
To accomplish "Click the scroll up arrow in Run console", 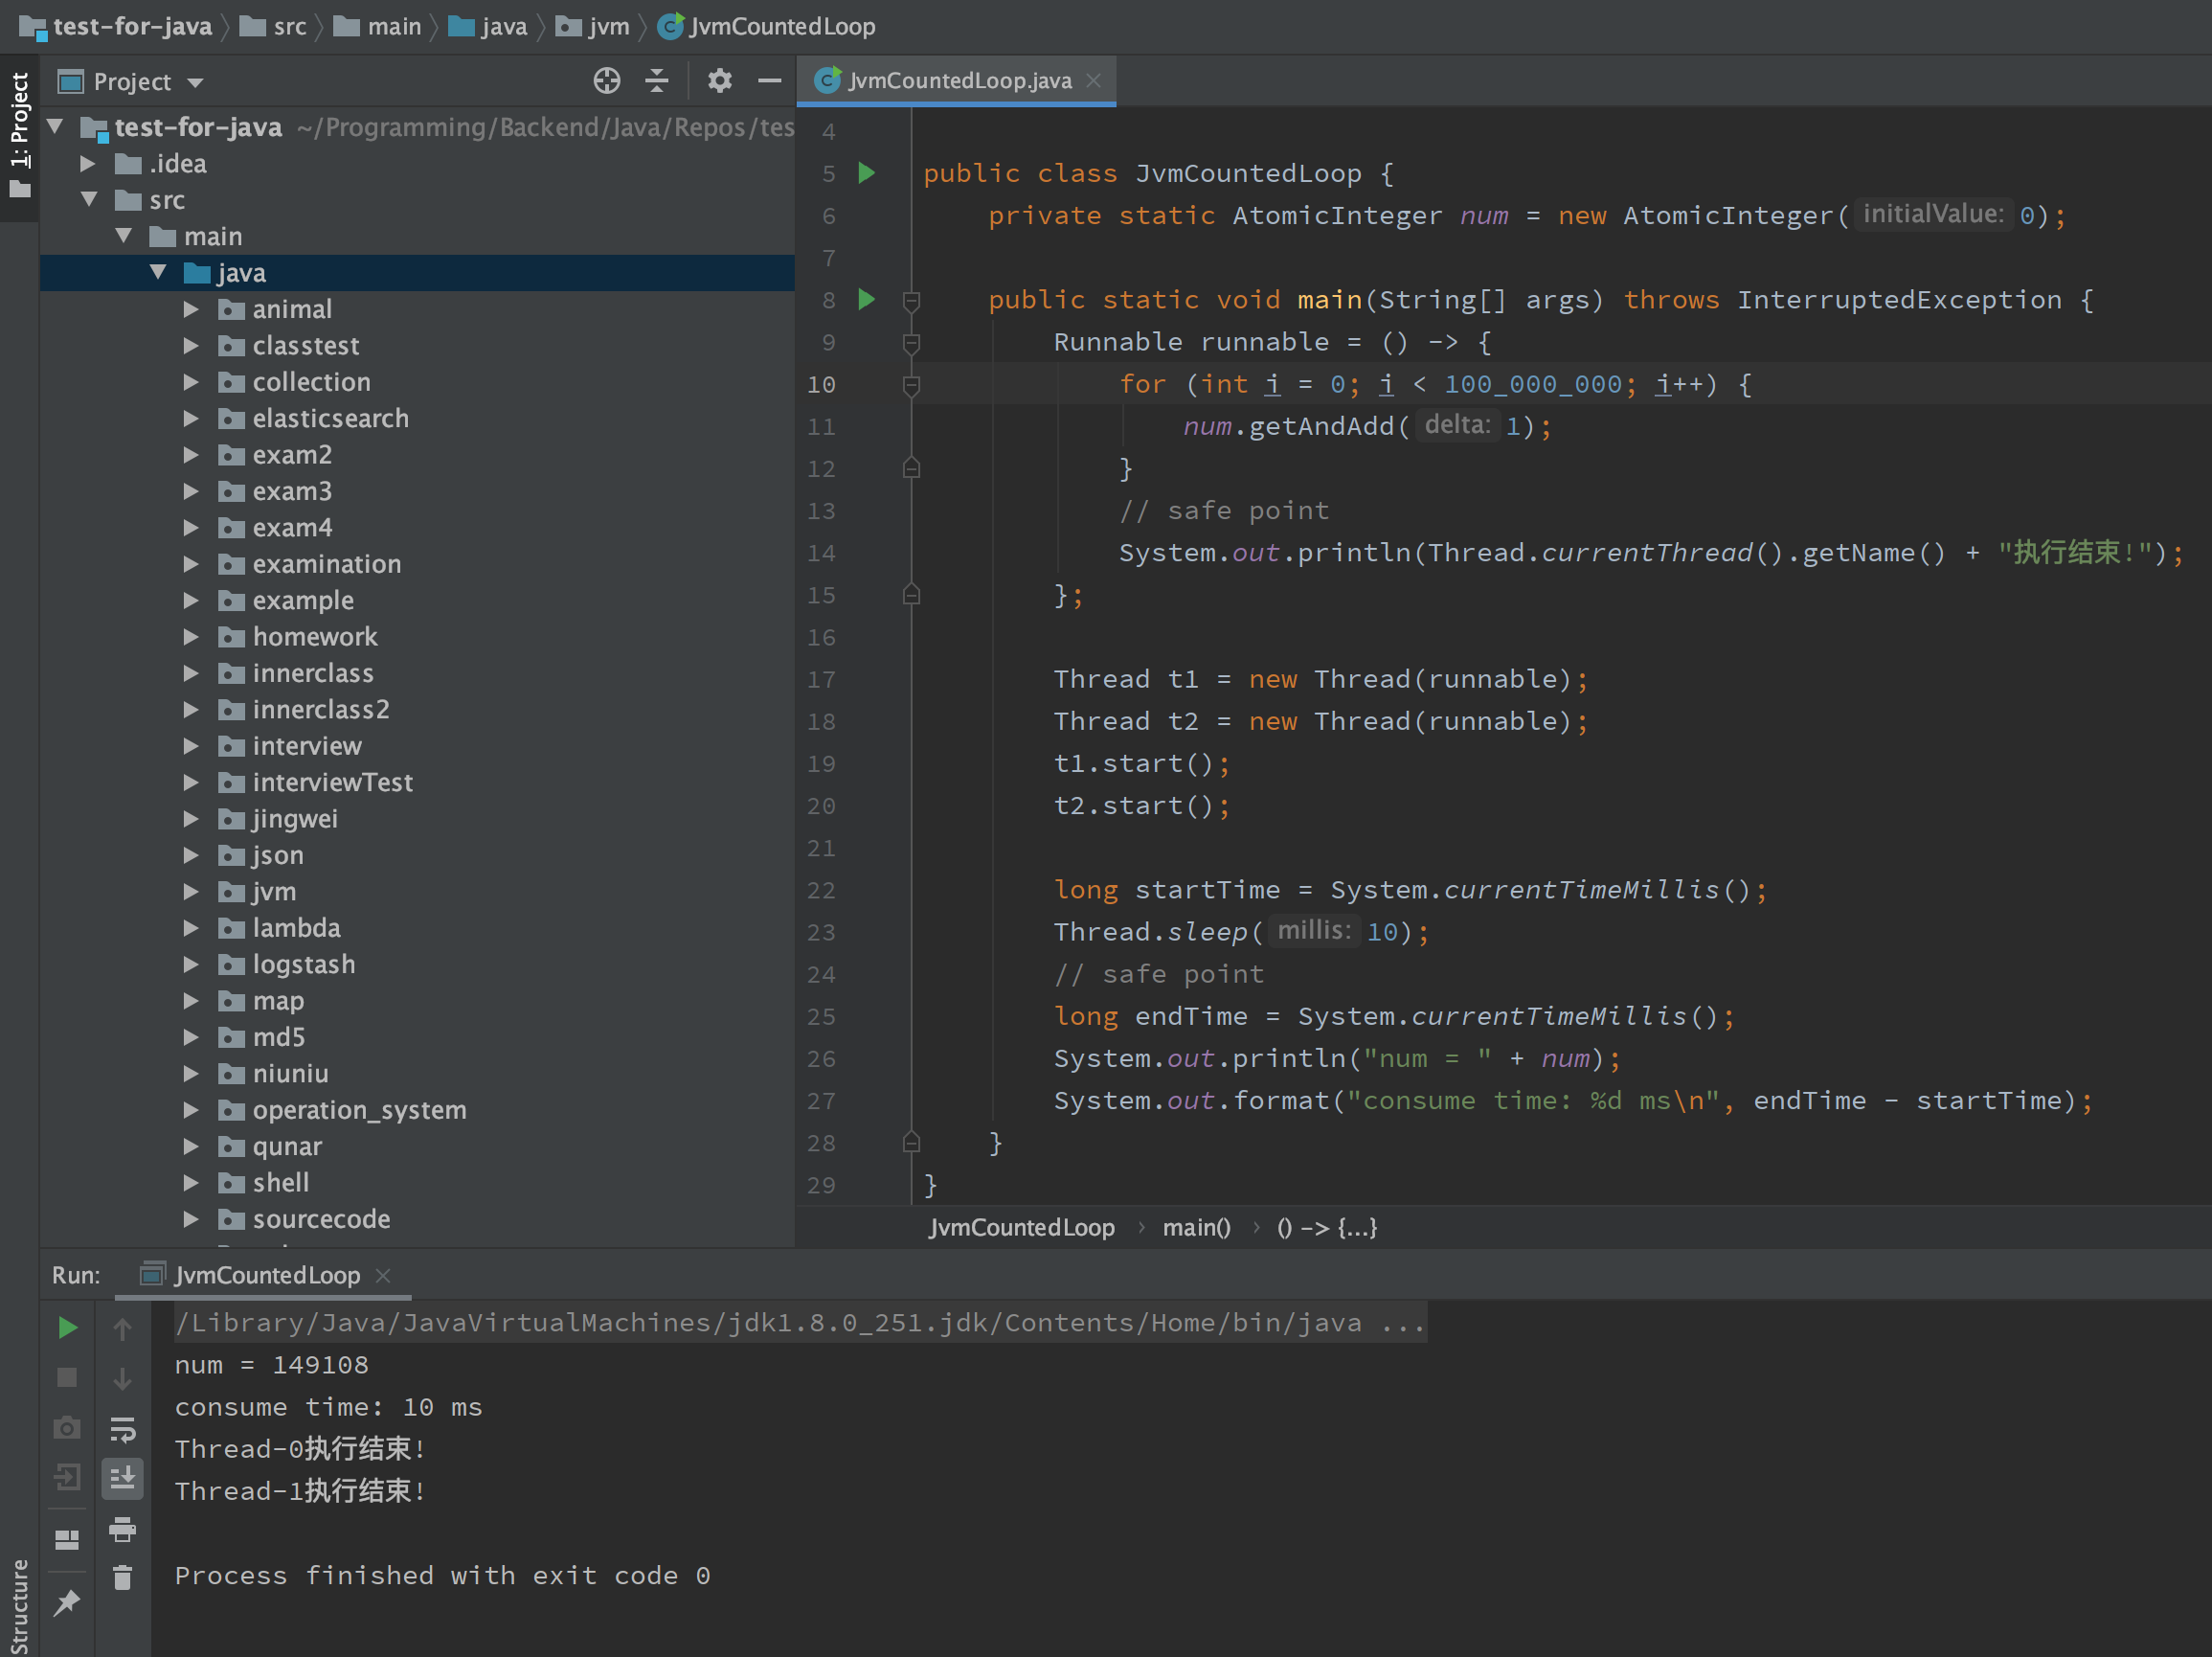I will pos(122,1327).
